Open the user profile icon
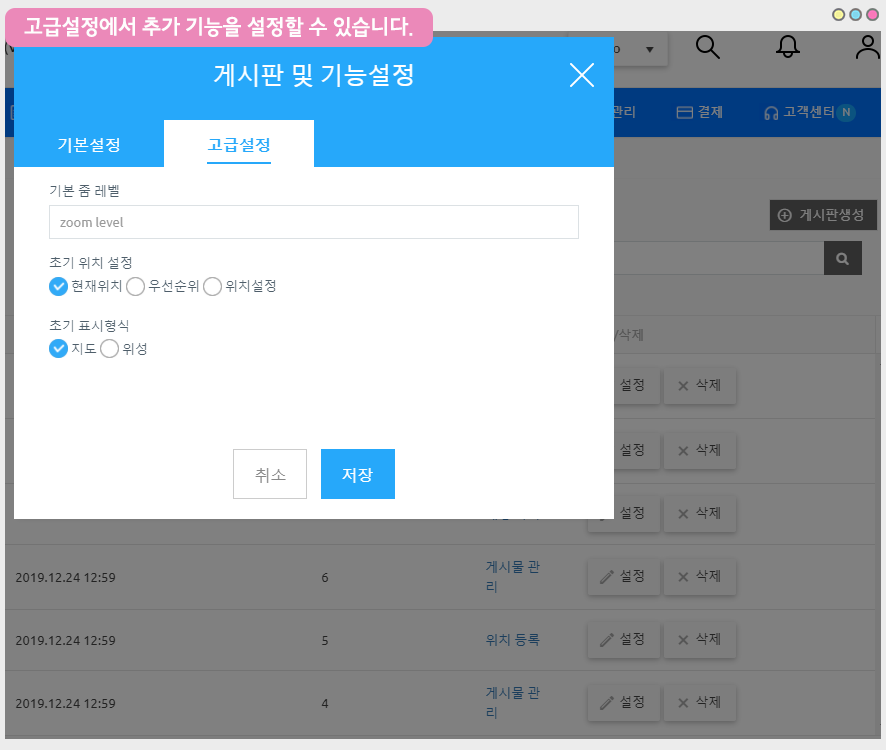 click(867, 48)
